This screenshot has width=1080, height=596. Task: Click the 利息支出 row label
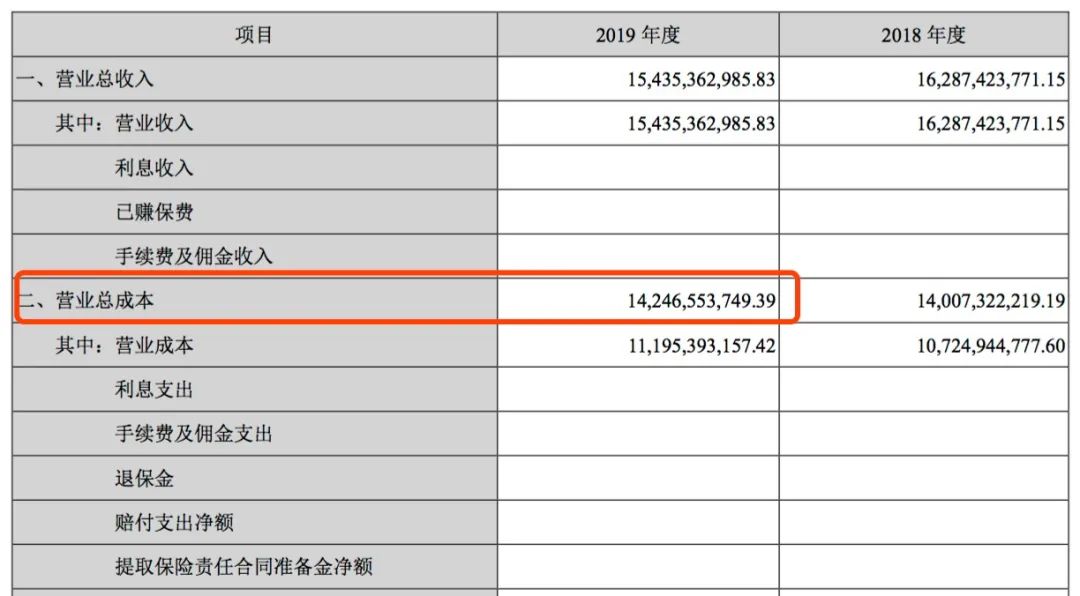154,389
